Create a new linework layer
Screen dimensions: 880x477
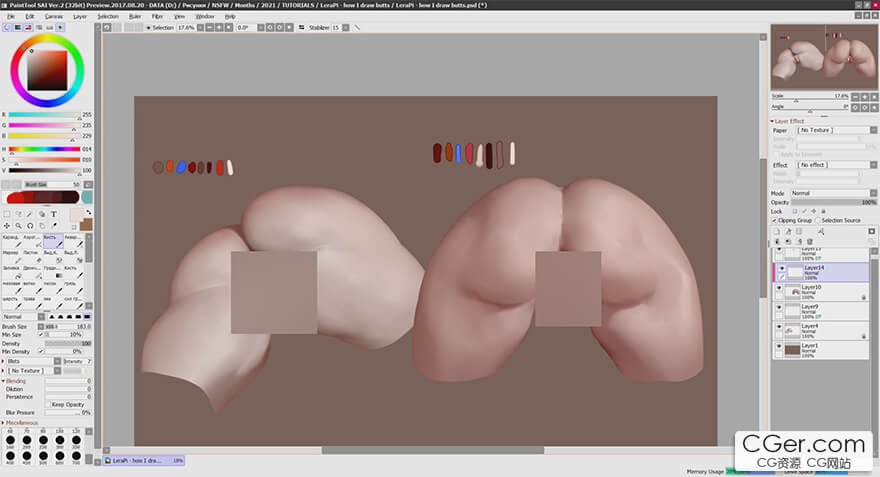pos(788,231)
